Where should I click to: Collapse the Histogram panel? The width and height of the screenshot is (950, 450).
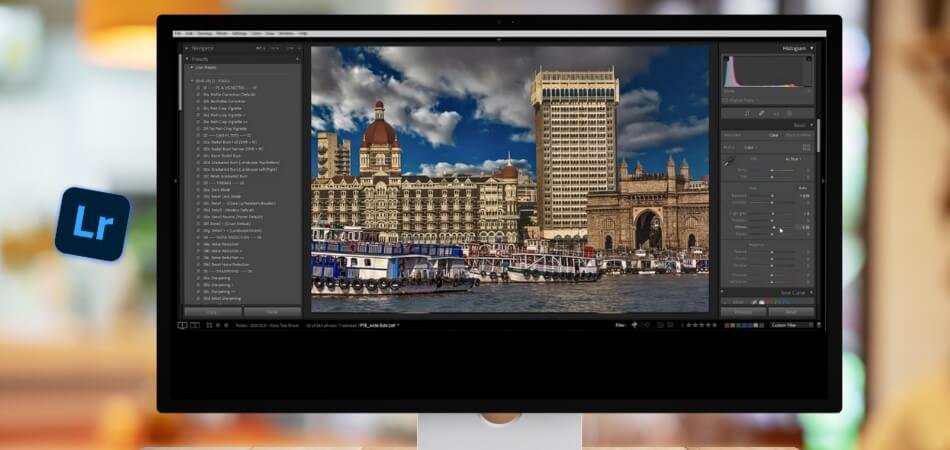tap(812, 48)
